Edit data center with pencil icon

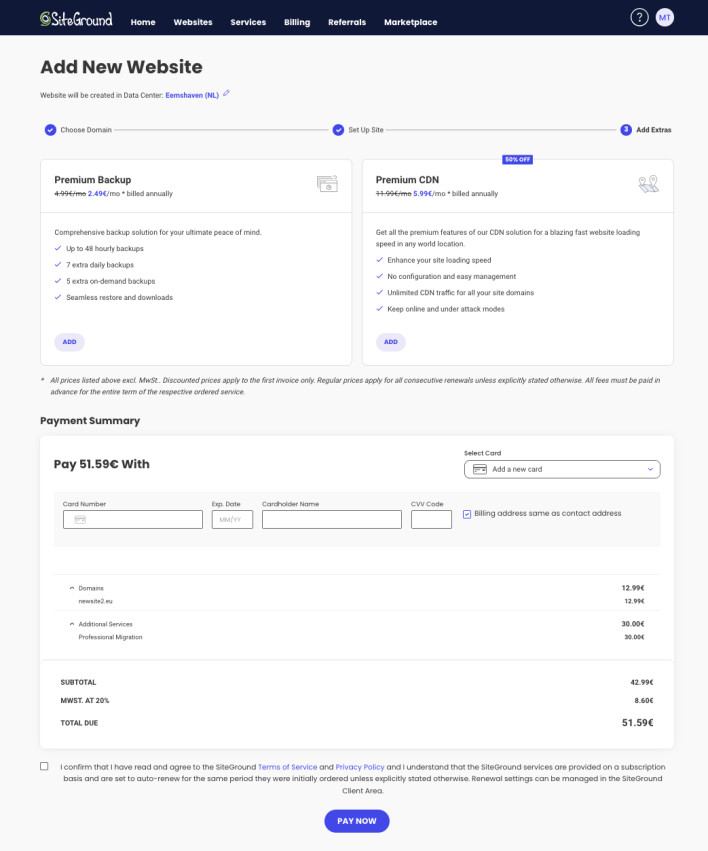tap(227, 93)
